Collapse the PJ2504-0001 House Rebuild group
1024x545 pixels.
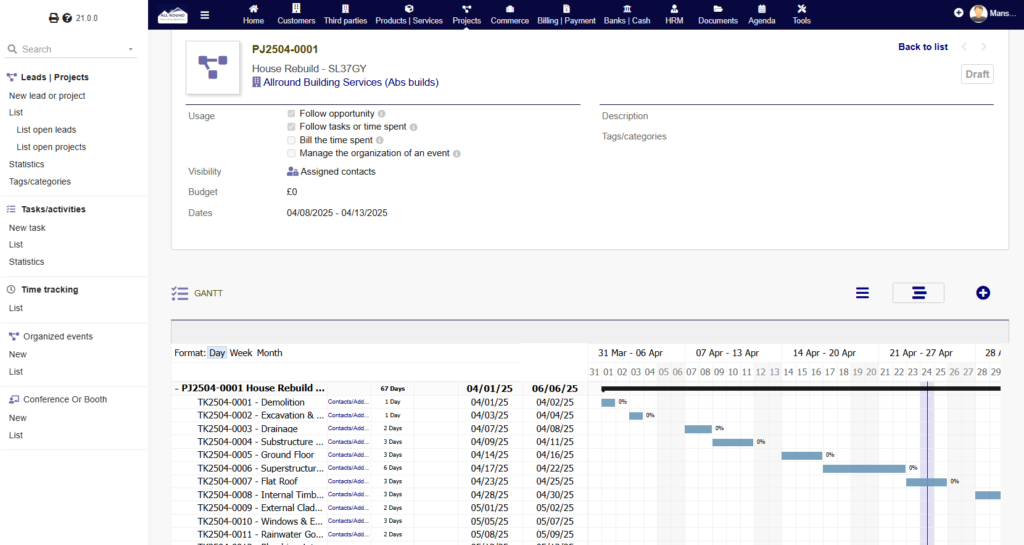click(177, 388)
